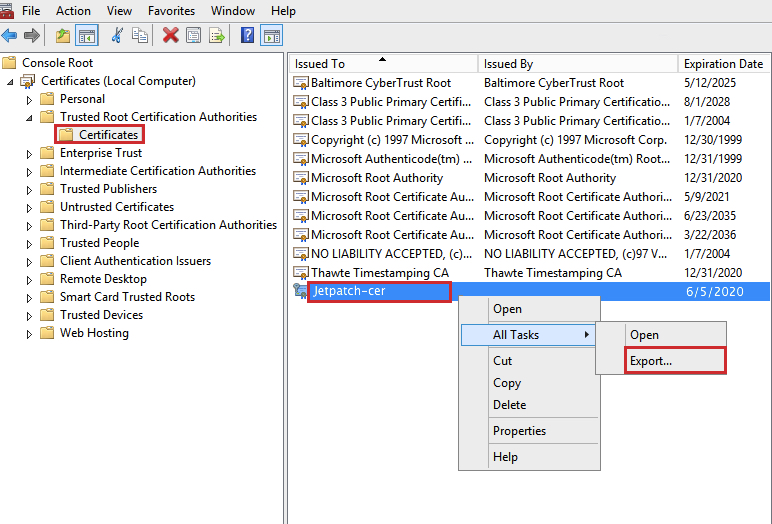Click the expiration date 5/12/2025
The image size is (772, 524).
709,83
